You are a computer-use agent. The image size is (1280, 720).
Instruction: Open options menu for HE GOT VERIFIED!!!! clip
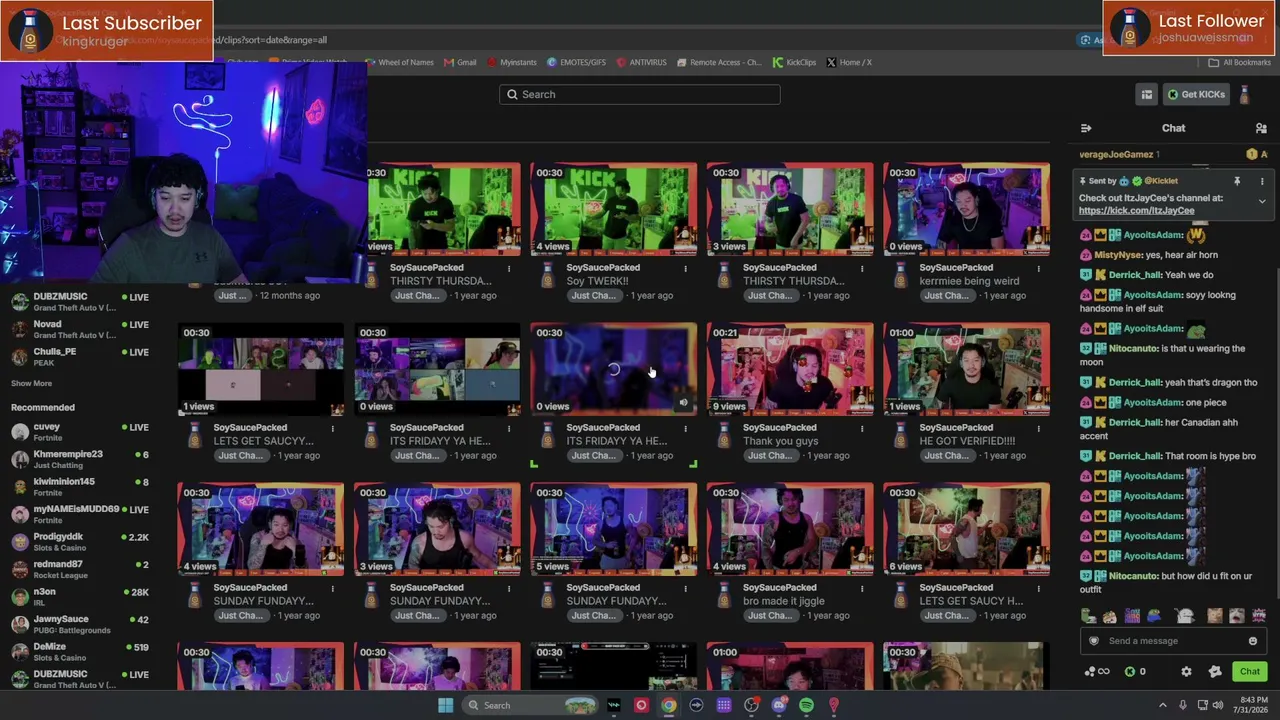[1038, 428]
